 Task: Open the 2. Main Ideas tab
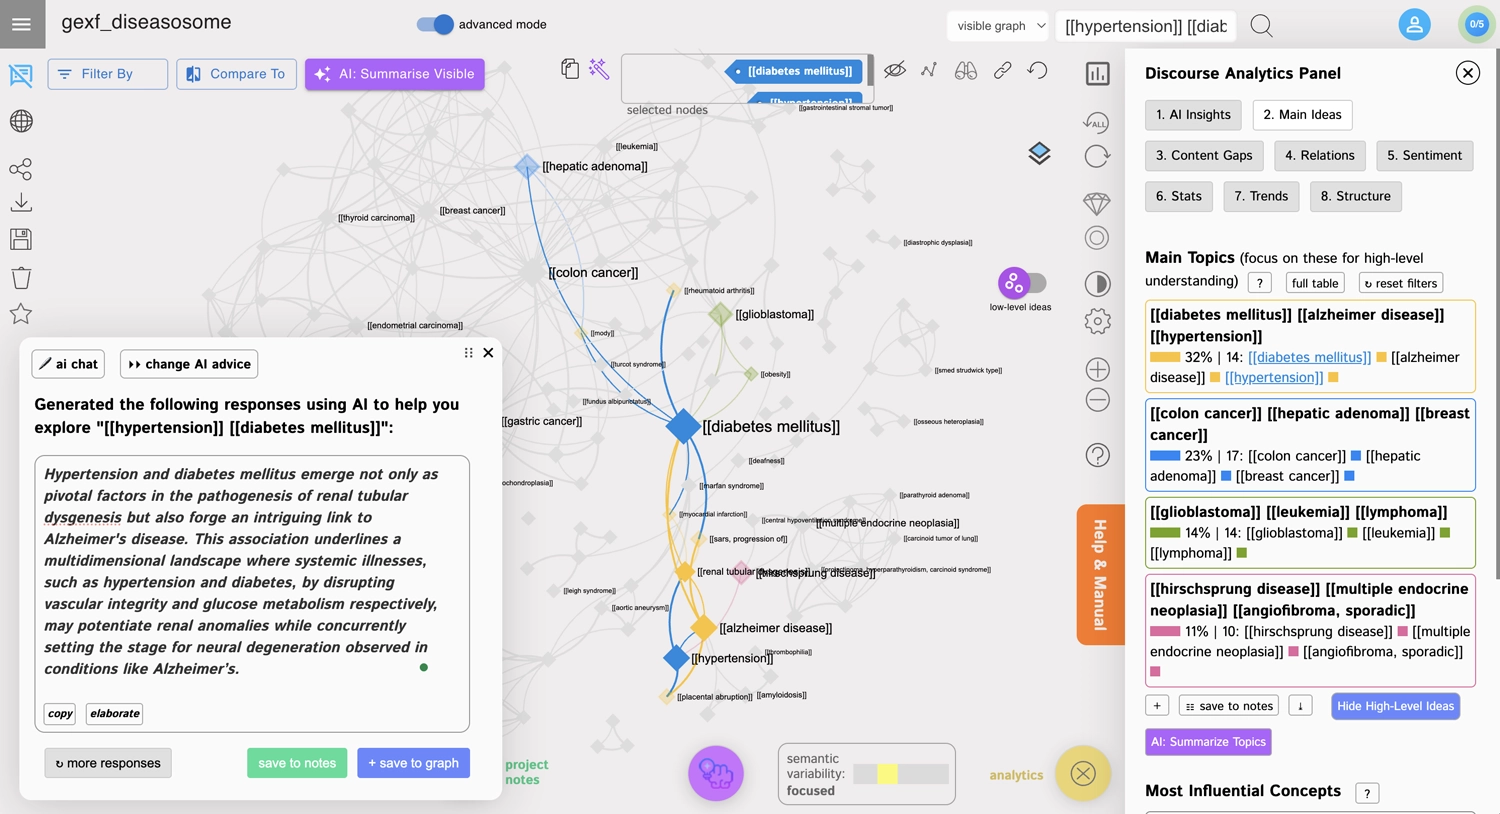(1302, 115)
